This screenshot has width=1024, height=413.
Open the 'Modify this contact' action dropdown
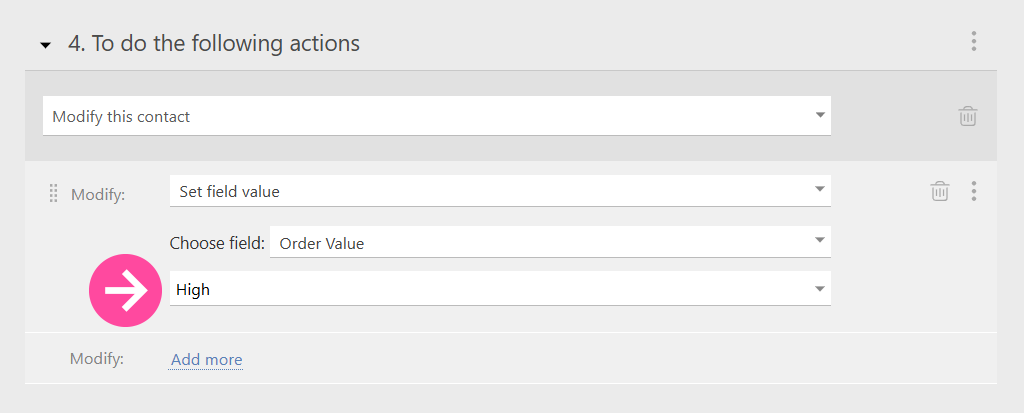[x=437, y=116]
